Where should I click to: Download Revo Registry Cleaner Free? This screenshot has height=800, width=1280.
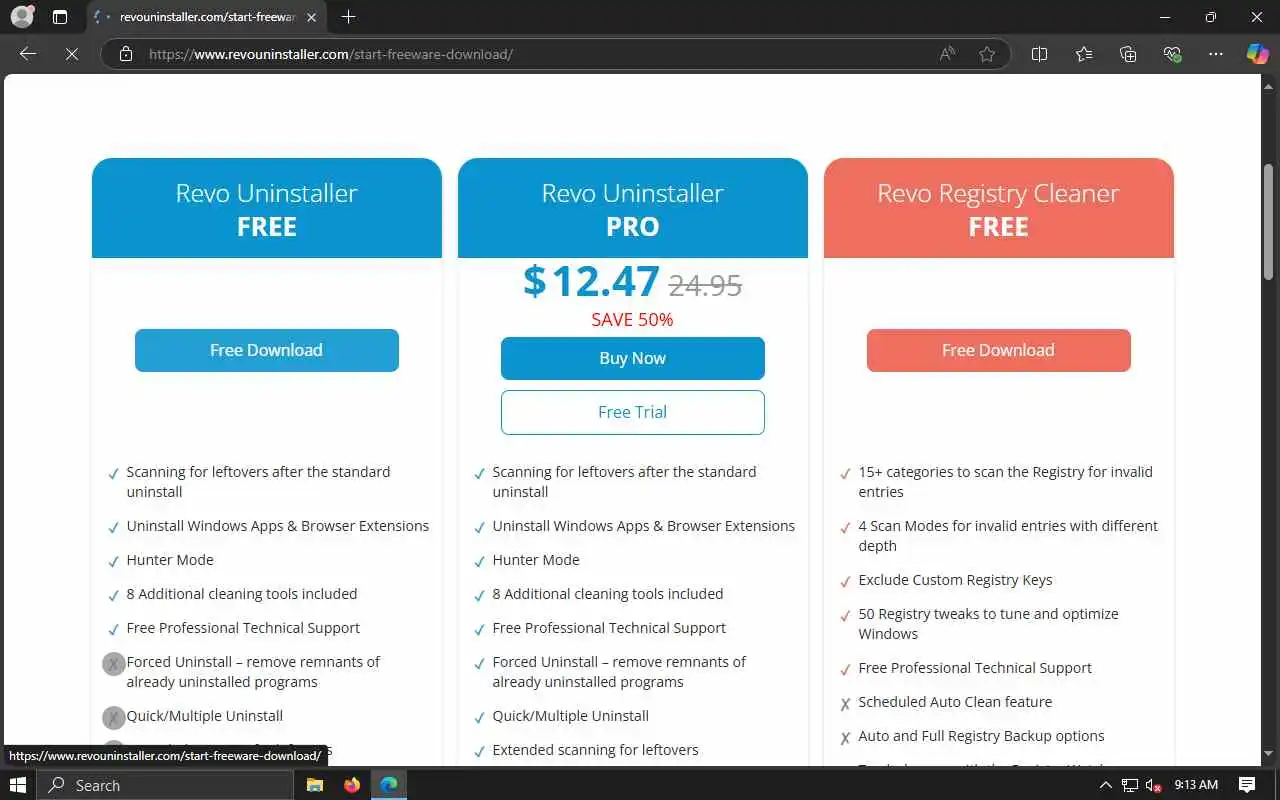(999, 350)
